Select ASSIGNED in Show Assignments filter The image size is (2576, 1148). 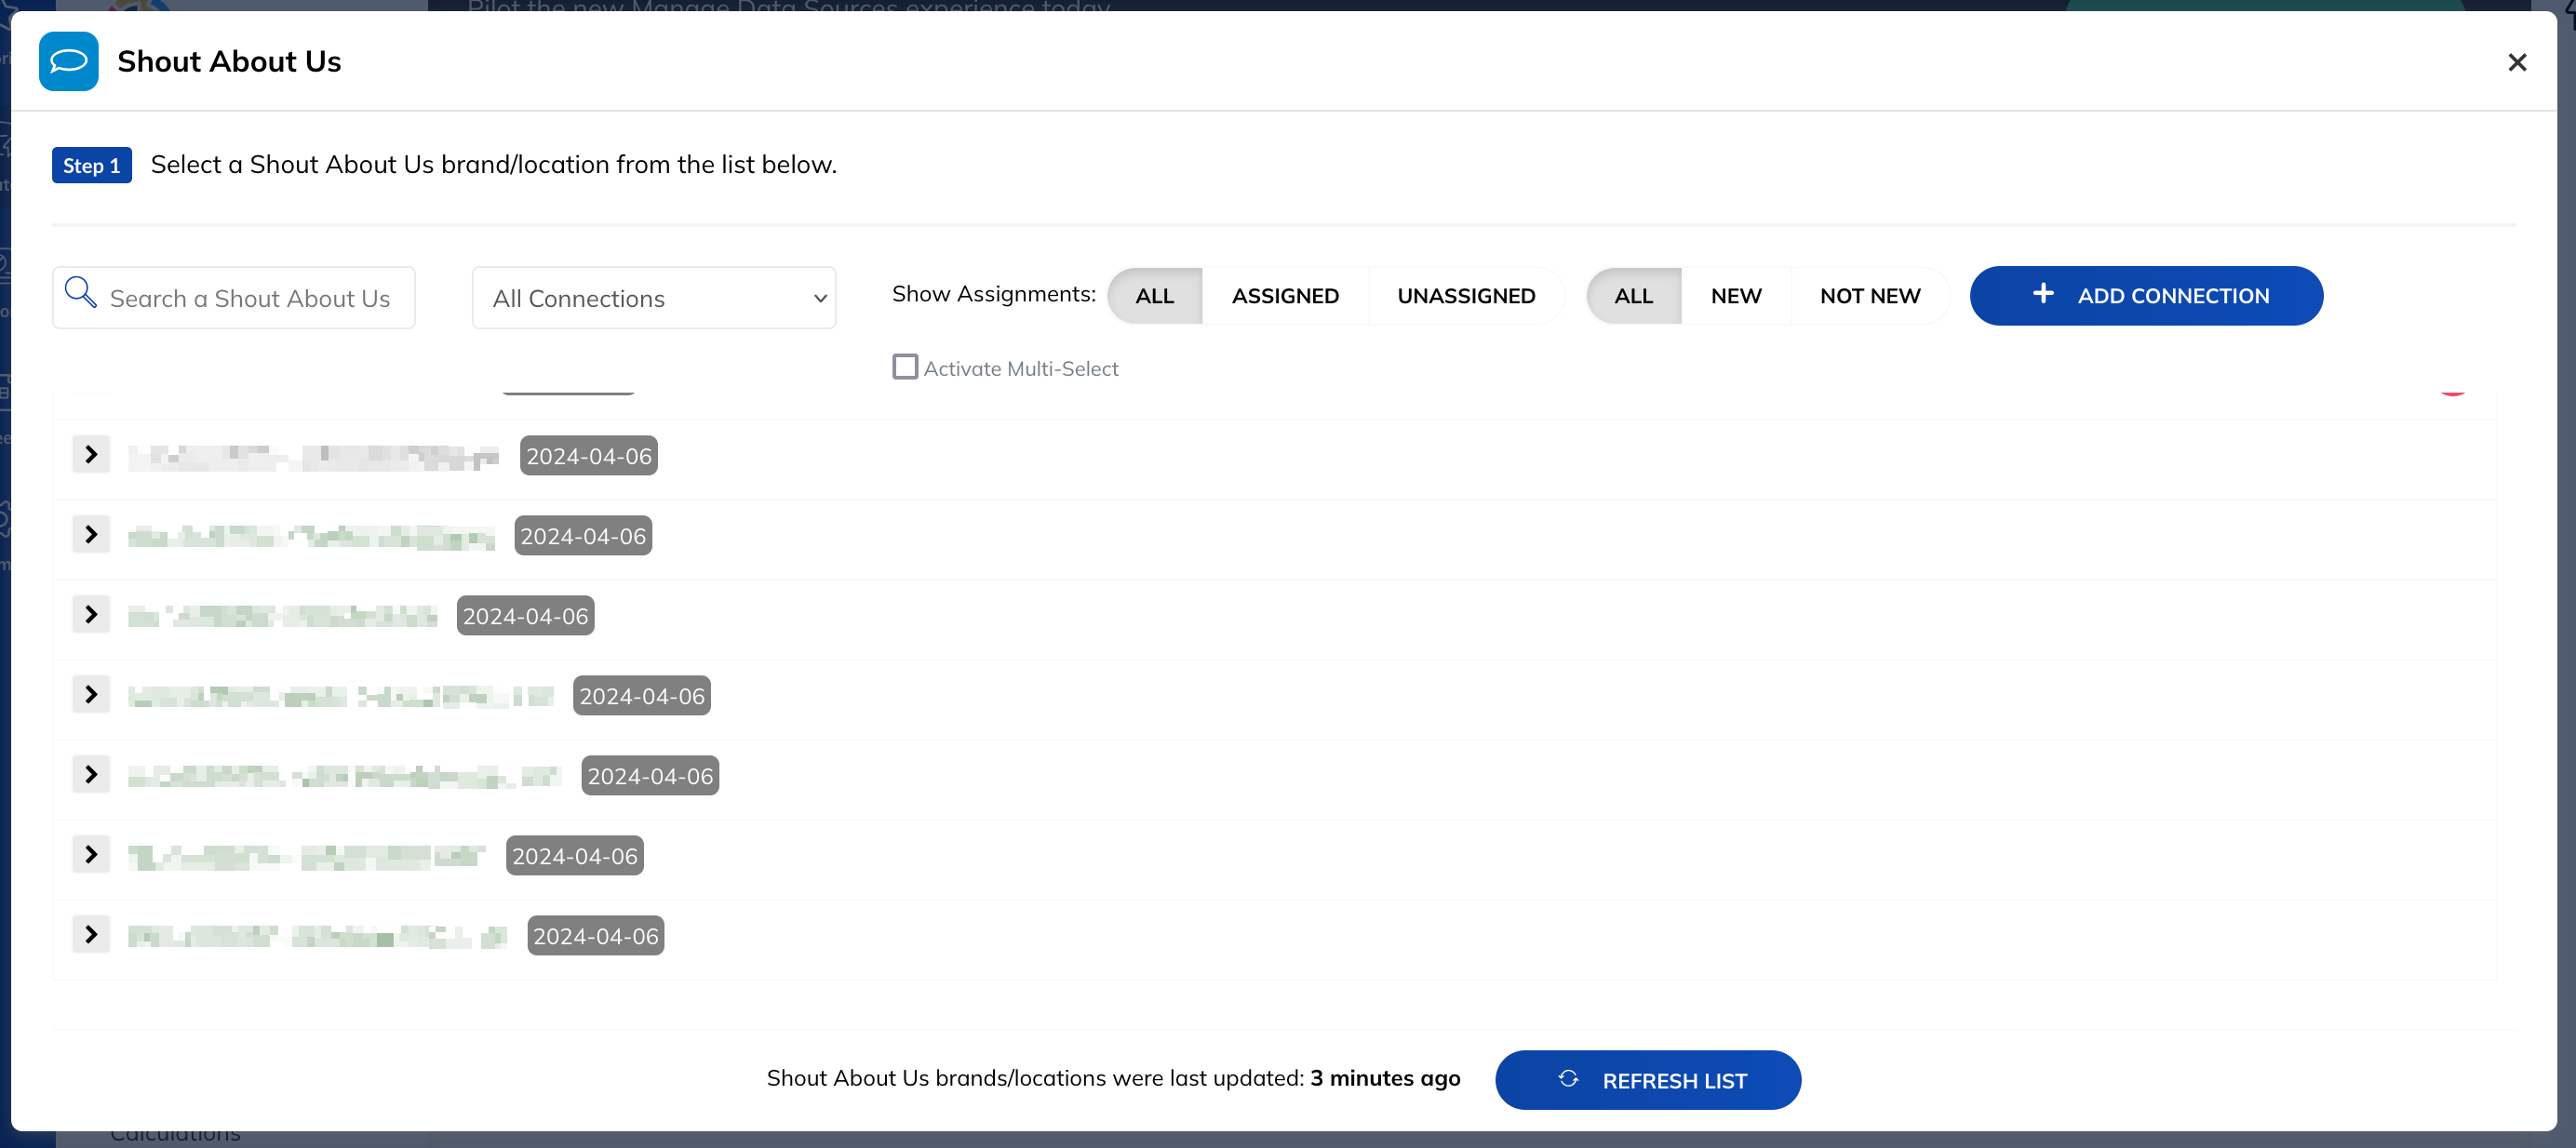pos(1285,296)
